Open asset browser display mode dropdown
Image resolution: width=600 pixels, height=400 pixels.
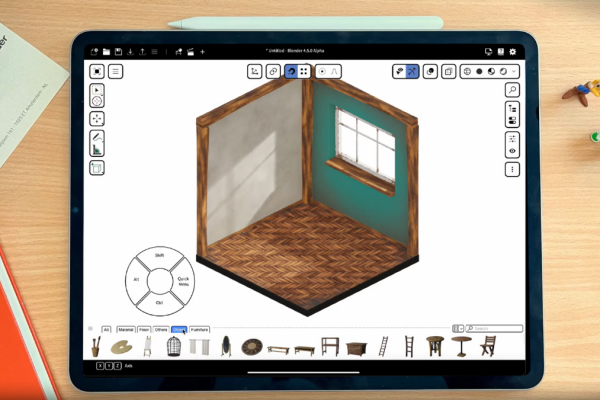pos(459,328)
